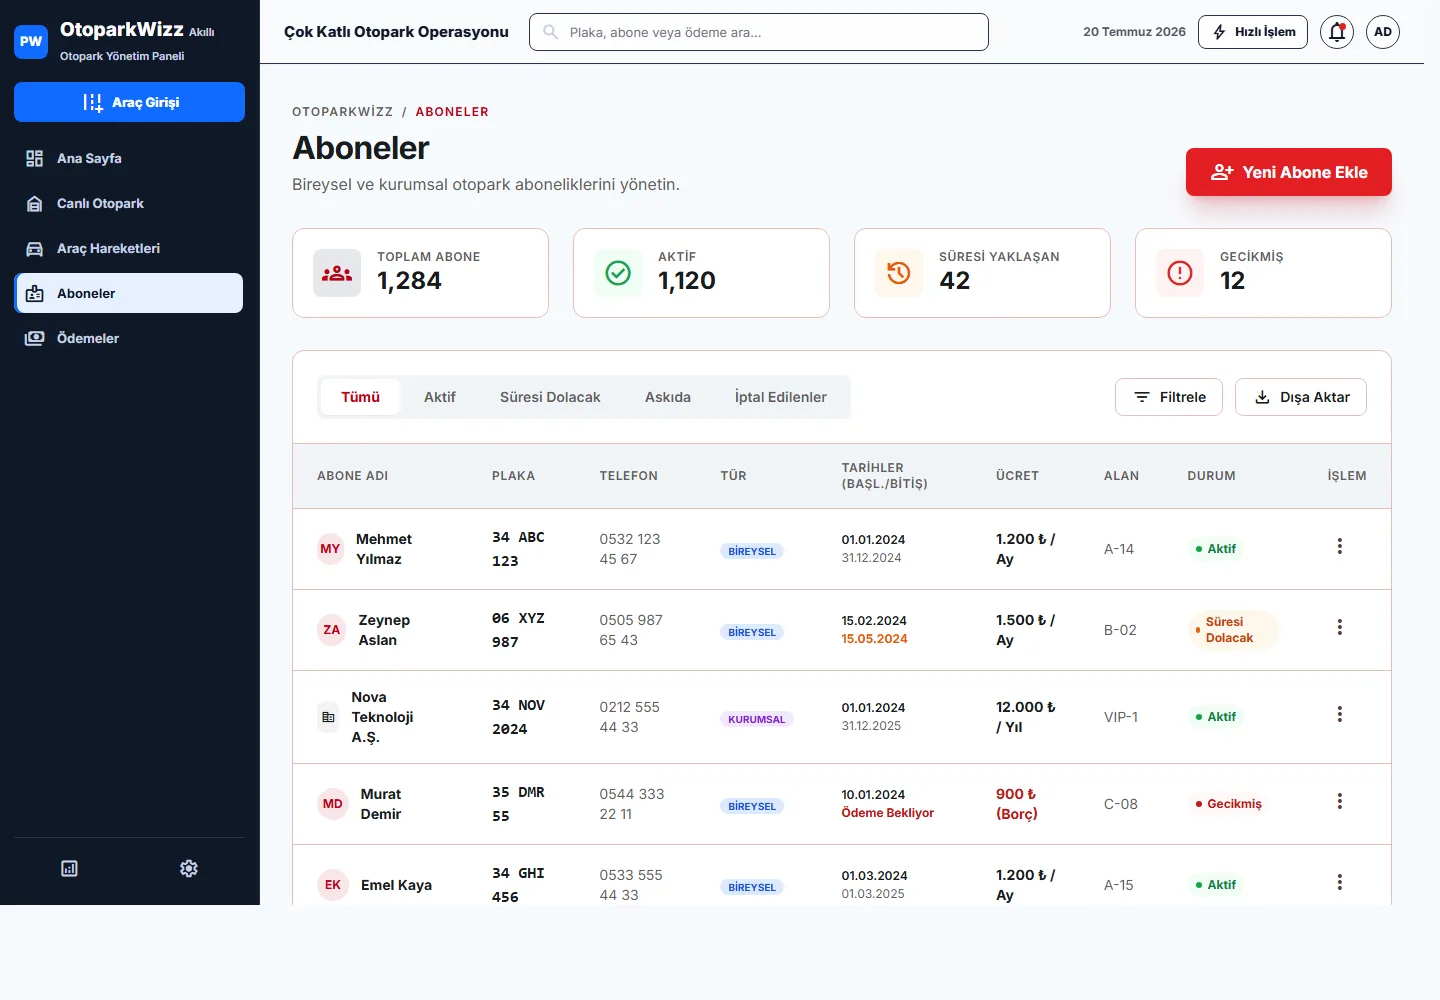Click the Gecikmiş warning icon

point(1180,273)
